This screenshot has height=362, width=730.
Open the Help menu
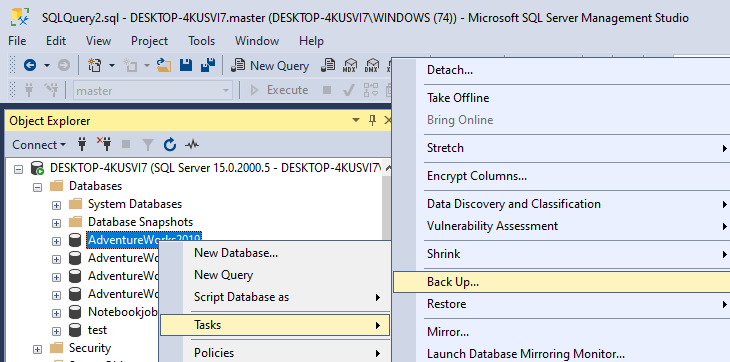tap(311, 41)
